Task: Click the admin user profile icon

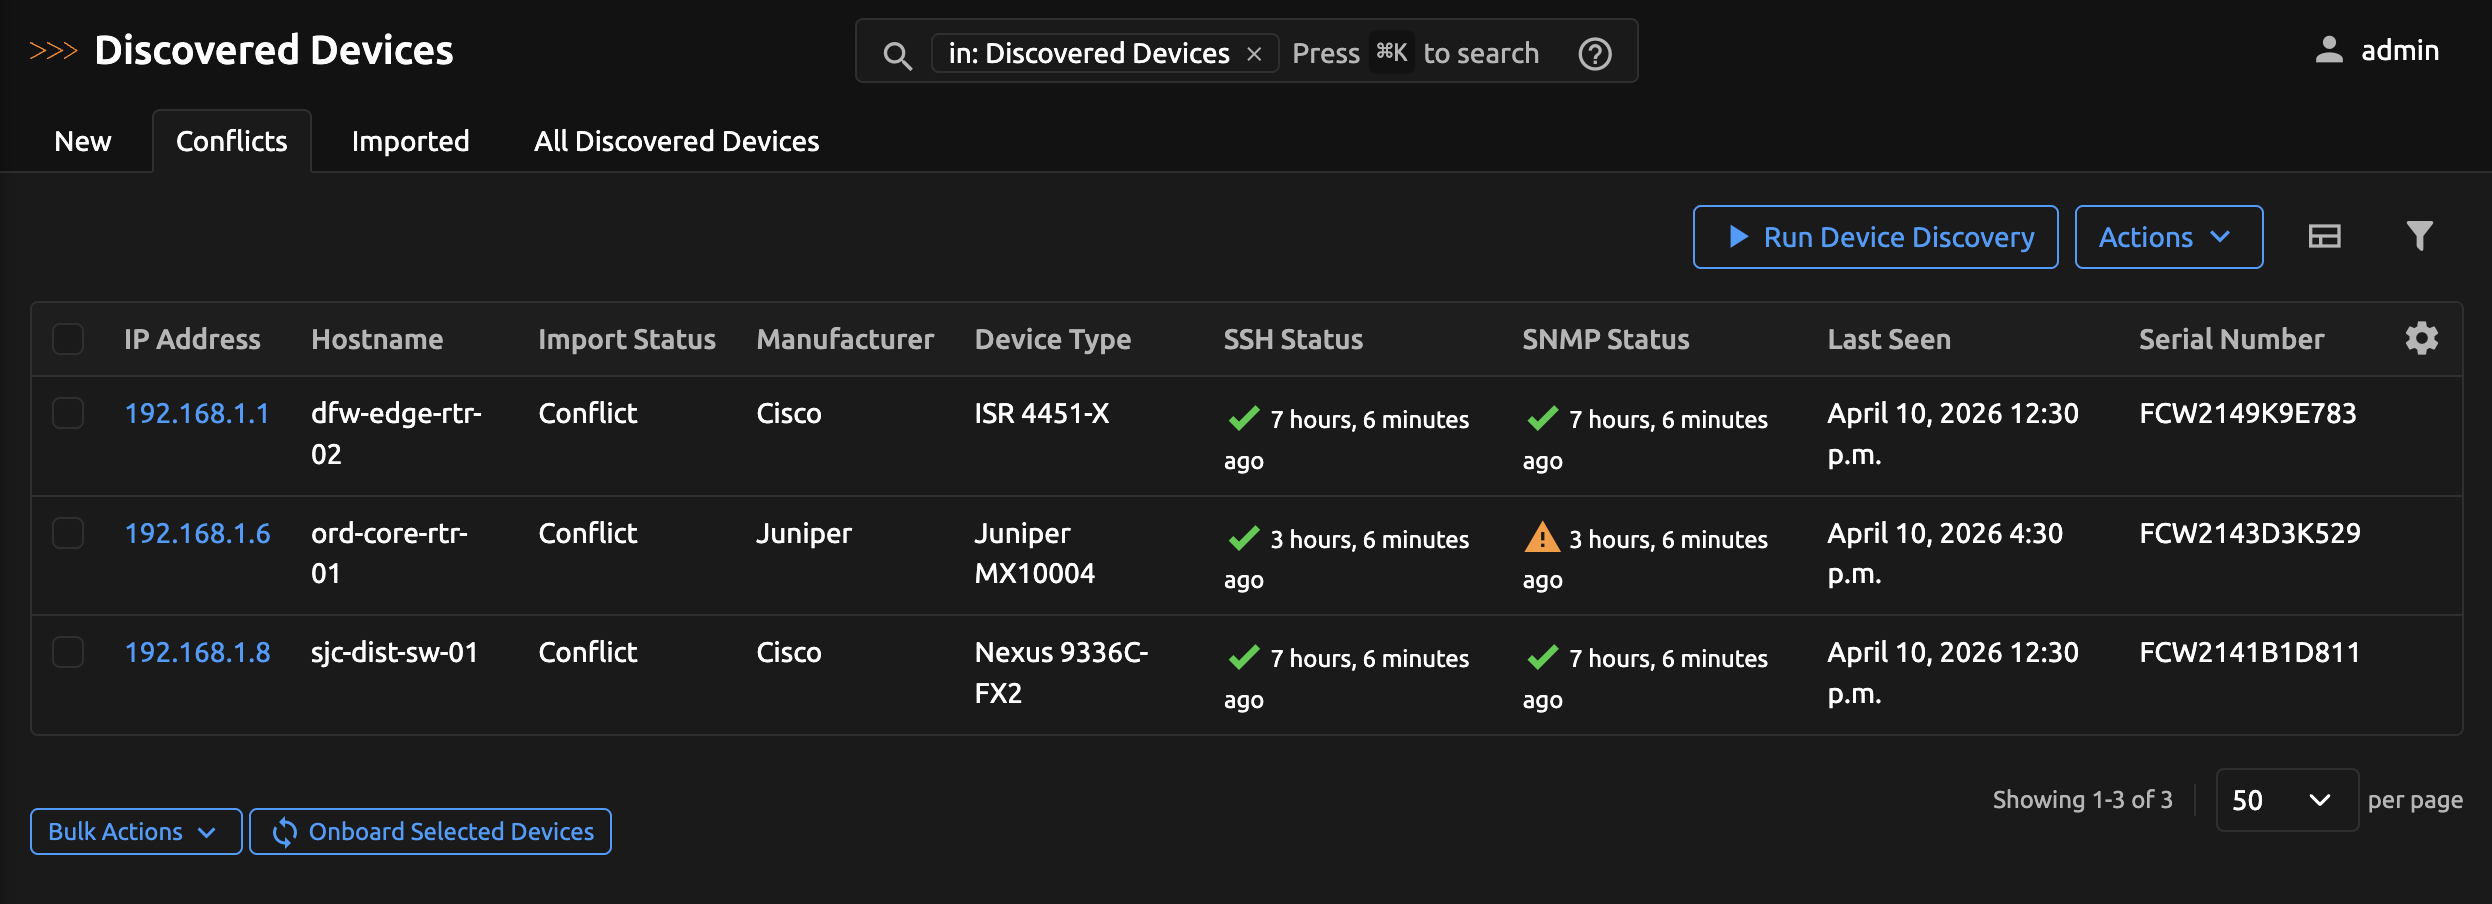Action: pyautogui.click(x=2328, y=50)
